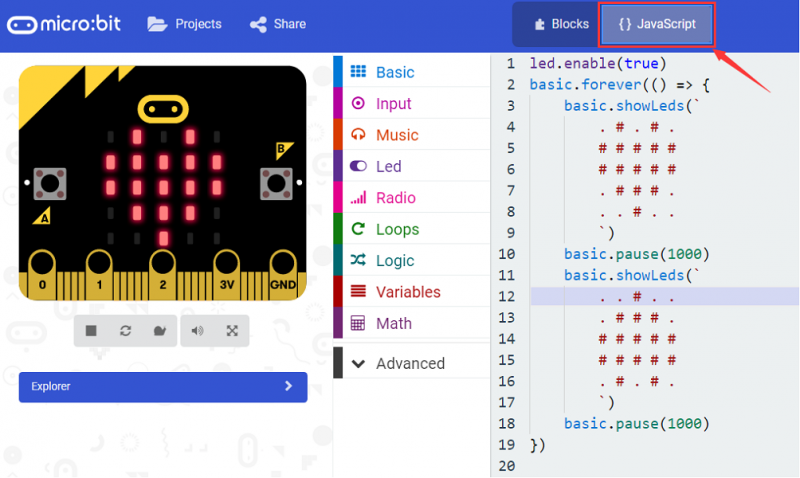Click the Input circle icon
This screenshot has width=800, height=478.
pyautogui.click(x=358, y=103)
